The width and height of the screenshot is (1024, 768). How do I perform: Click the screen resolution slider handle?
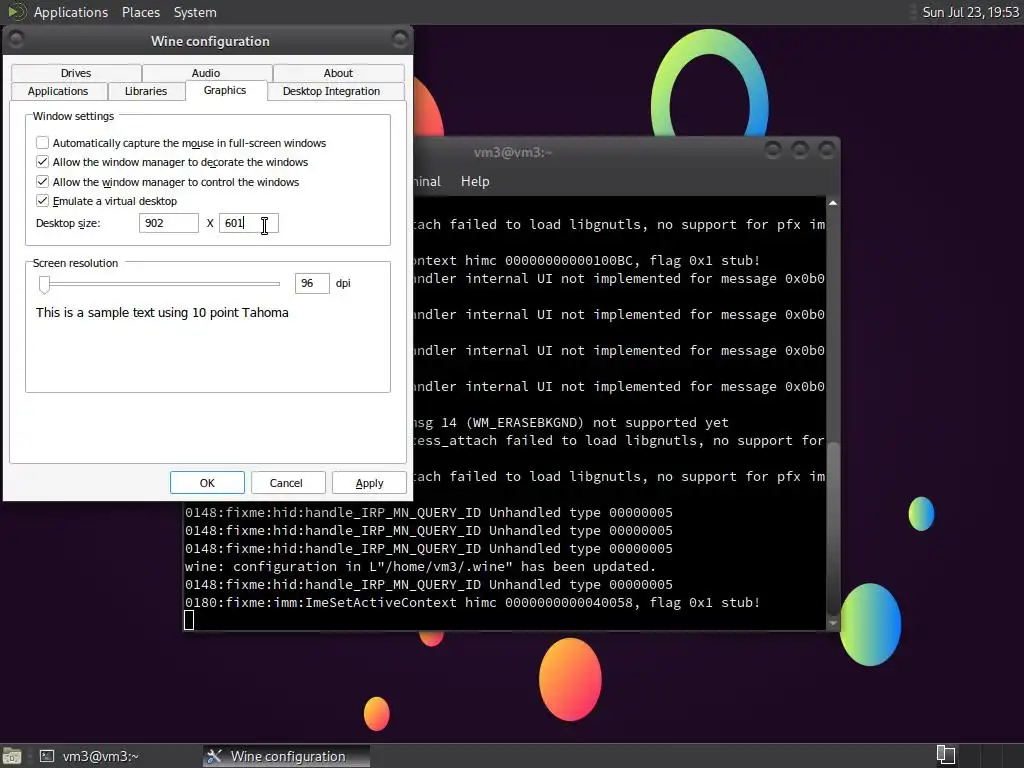tap(44, 283)
